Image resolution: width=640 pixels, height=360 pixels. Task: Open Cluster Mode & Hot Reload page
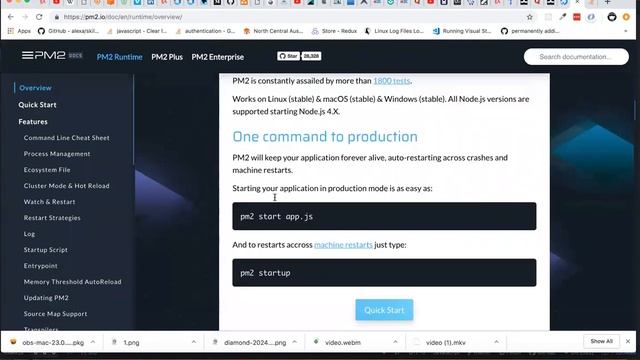tap(67, 186)
